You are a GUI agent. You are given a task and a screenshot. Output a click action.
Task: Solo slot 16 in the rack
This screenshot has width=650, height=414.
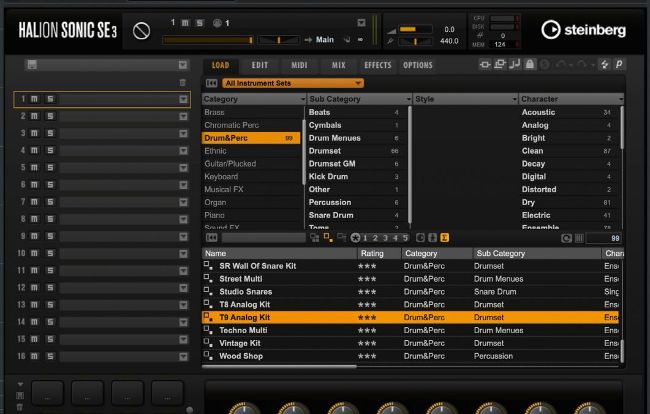50,356
